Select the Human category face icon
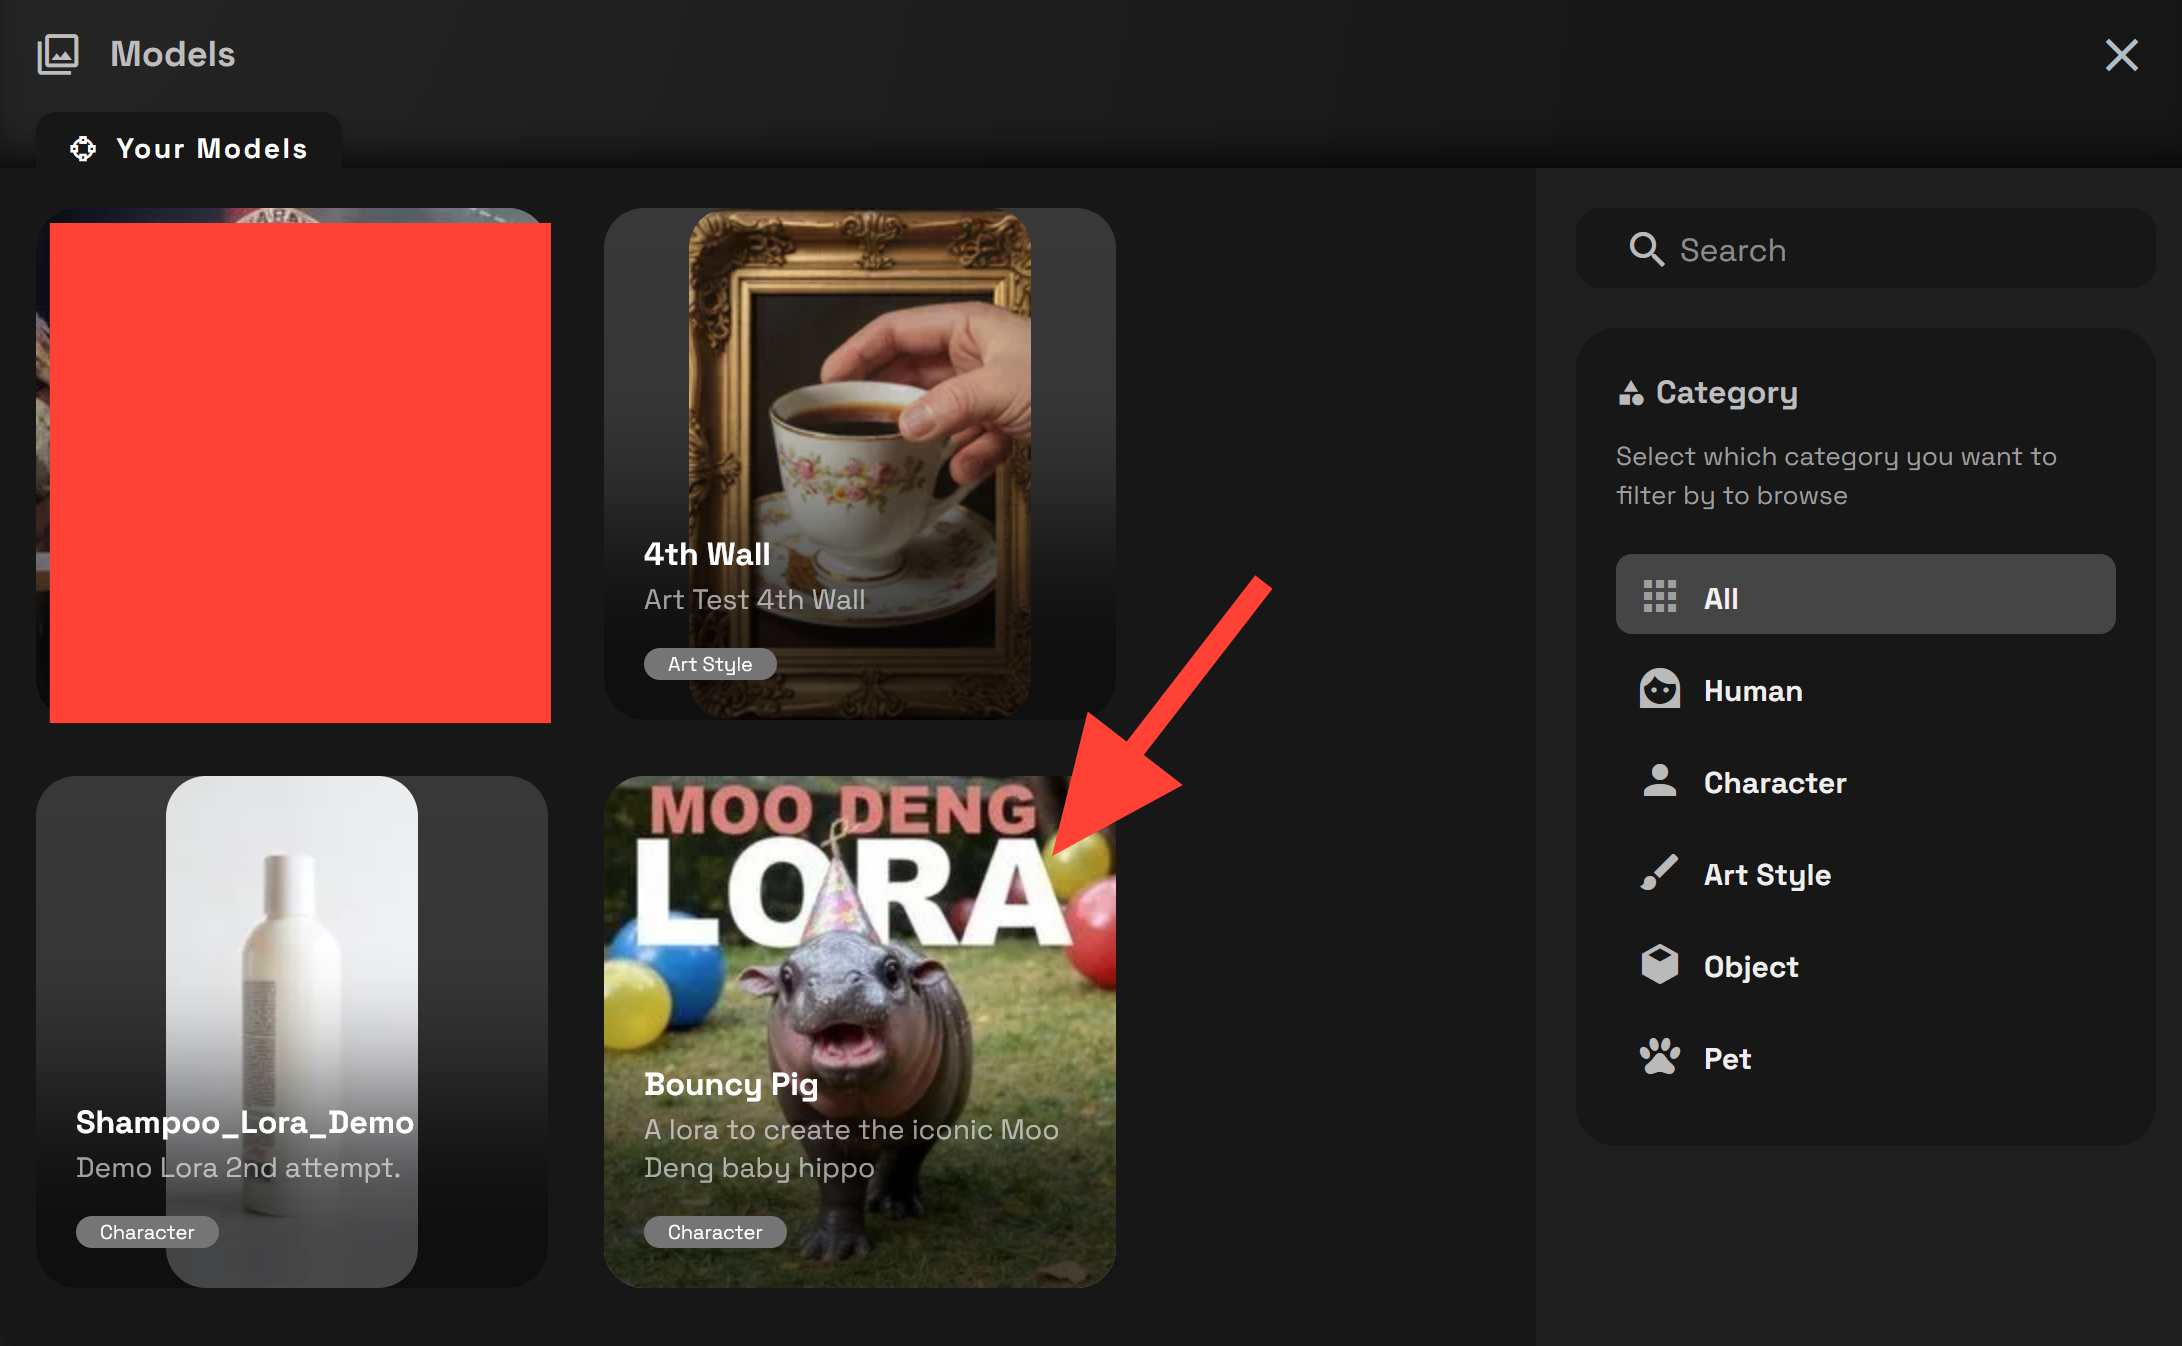Screen dimensions: 2182x1346 coord(1659,689)
